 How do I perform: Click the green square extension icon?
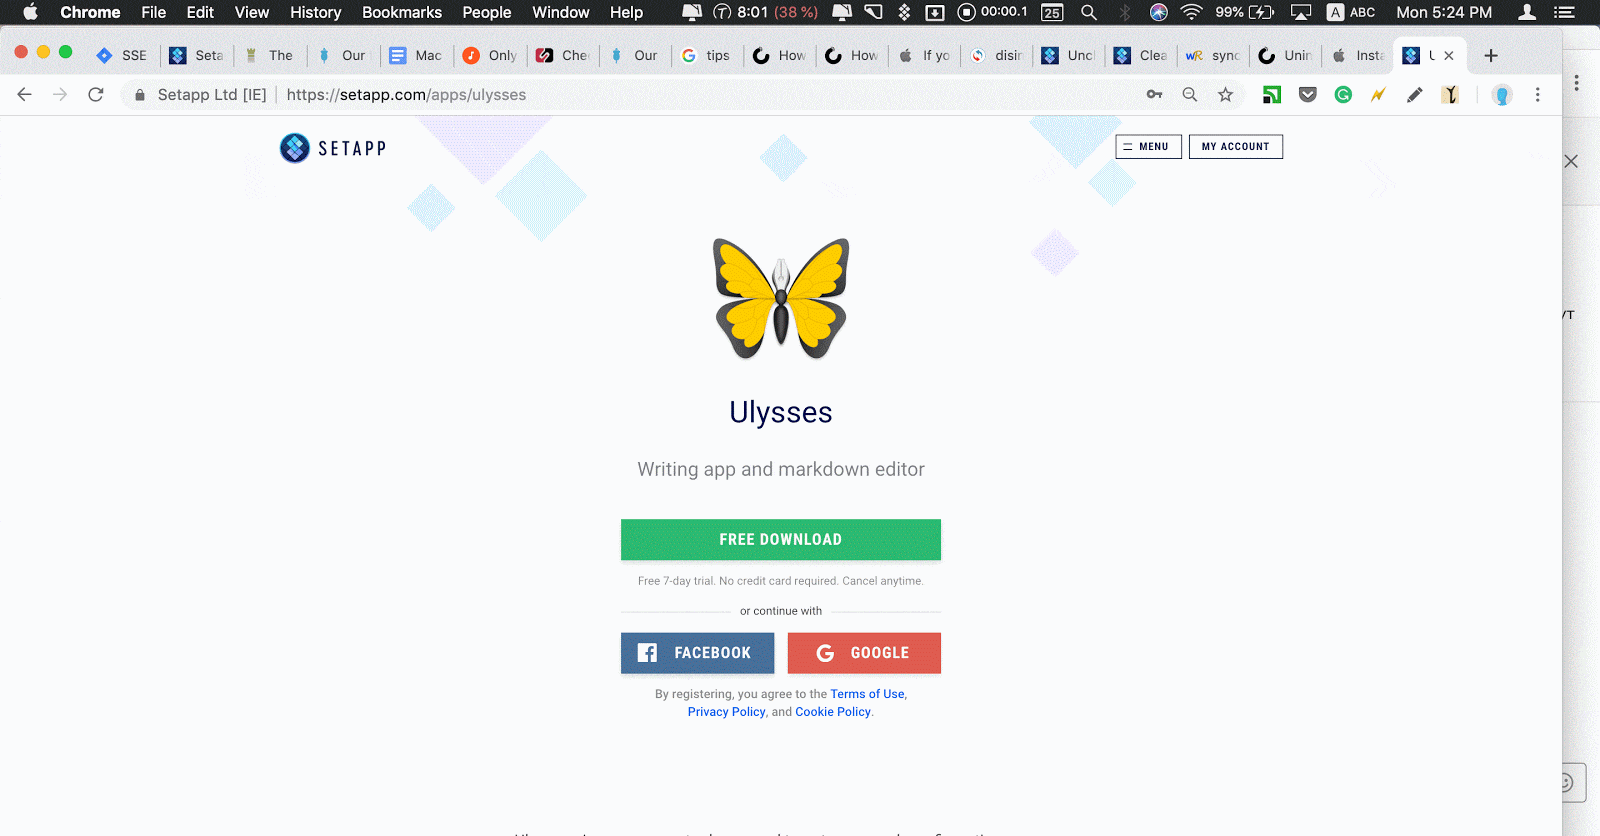1272,95
